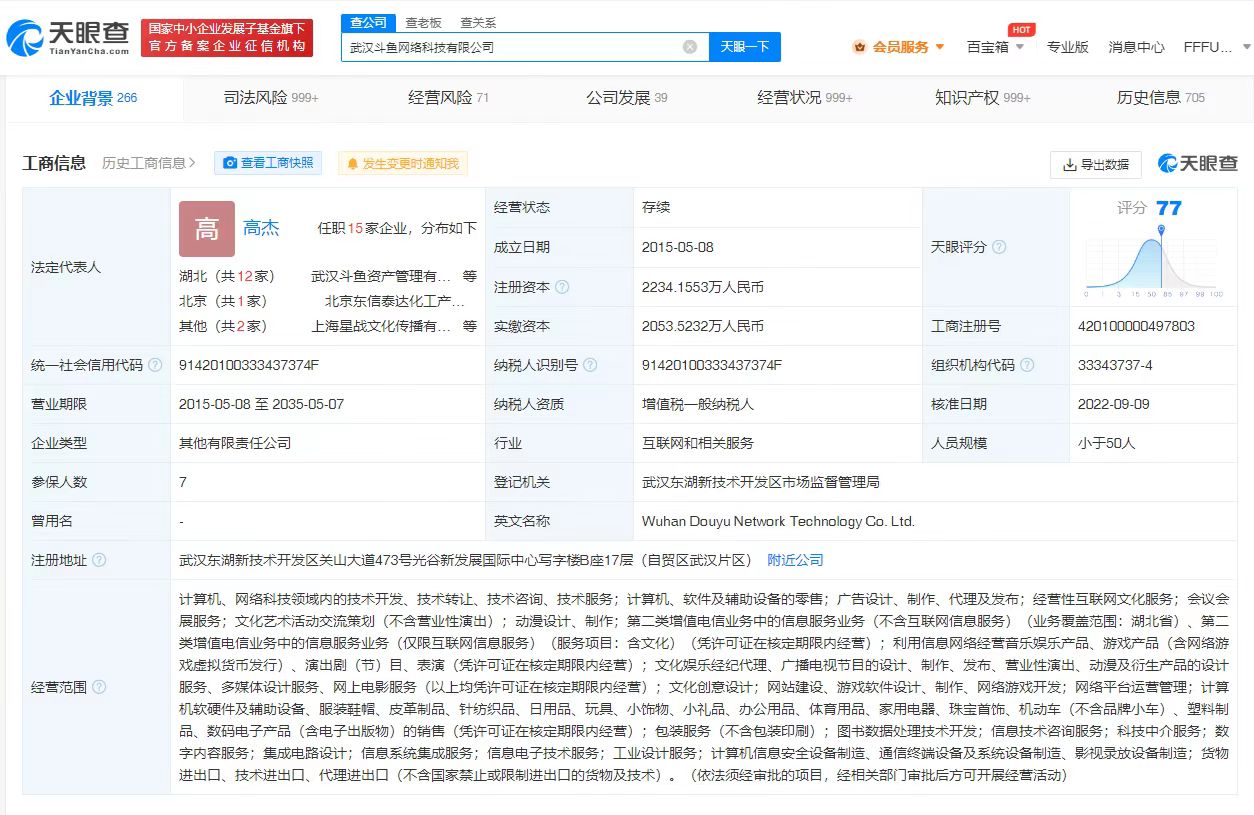Click the 会员服务 menu label
Screen dimensions: 1254x815
coord(900,47)
